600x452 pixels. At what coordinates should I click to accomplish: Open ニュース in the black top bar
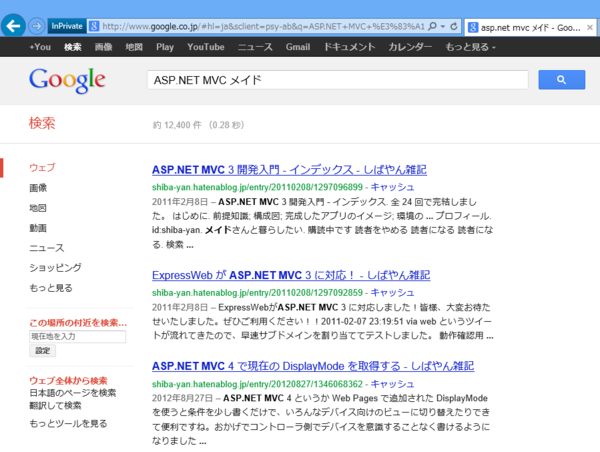point(255,47)
